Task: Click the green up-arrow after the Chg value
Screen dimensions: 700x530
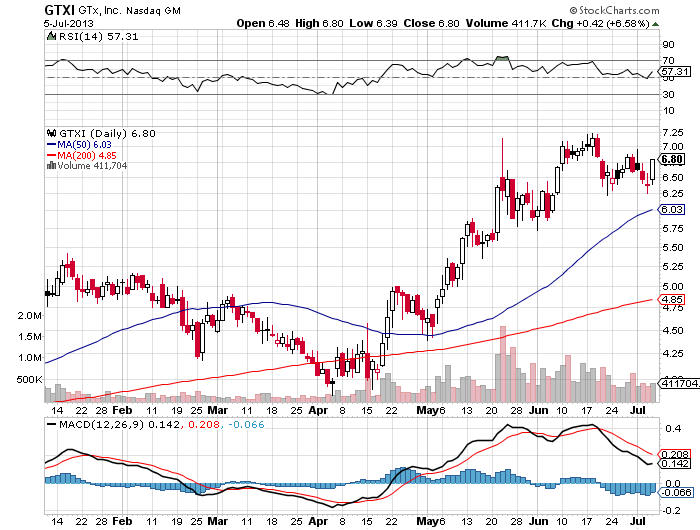Action: (x=655, y=24)
